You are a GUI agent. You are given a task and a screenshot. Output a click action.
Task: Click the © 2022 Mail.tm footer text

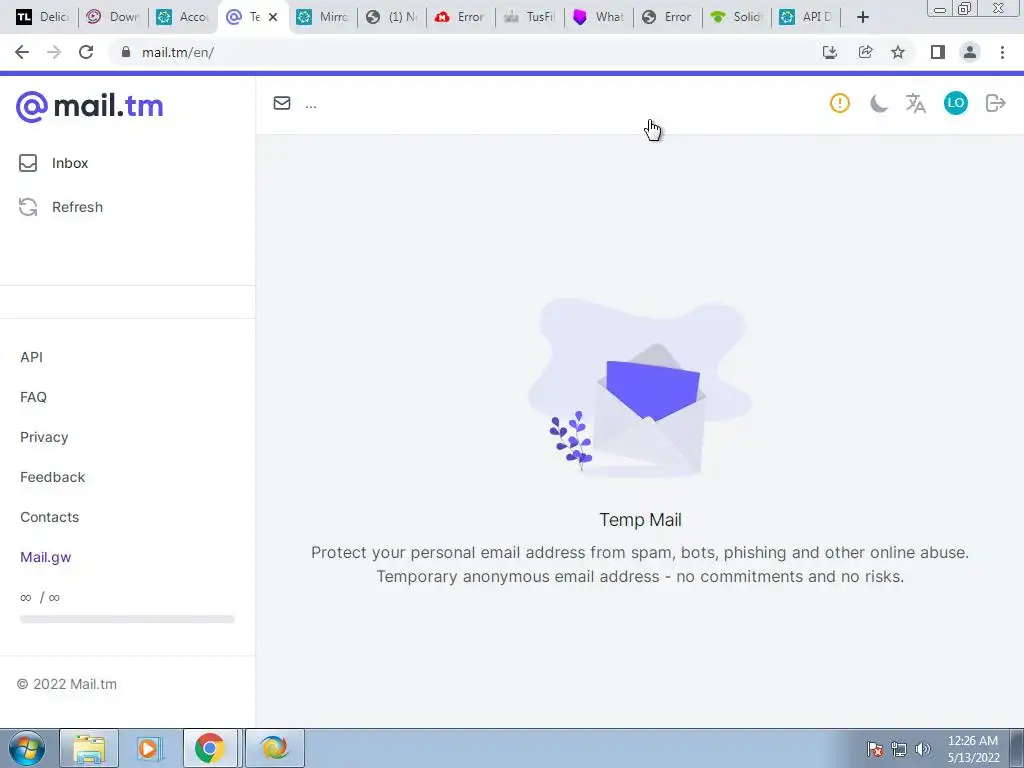coord(67,684)
